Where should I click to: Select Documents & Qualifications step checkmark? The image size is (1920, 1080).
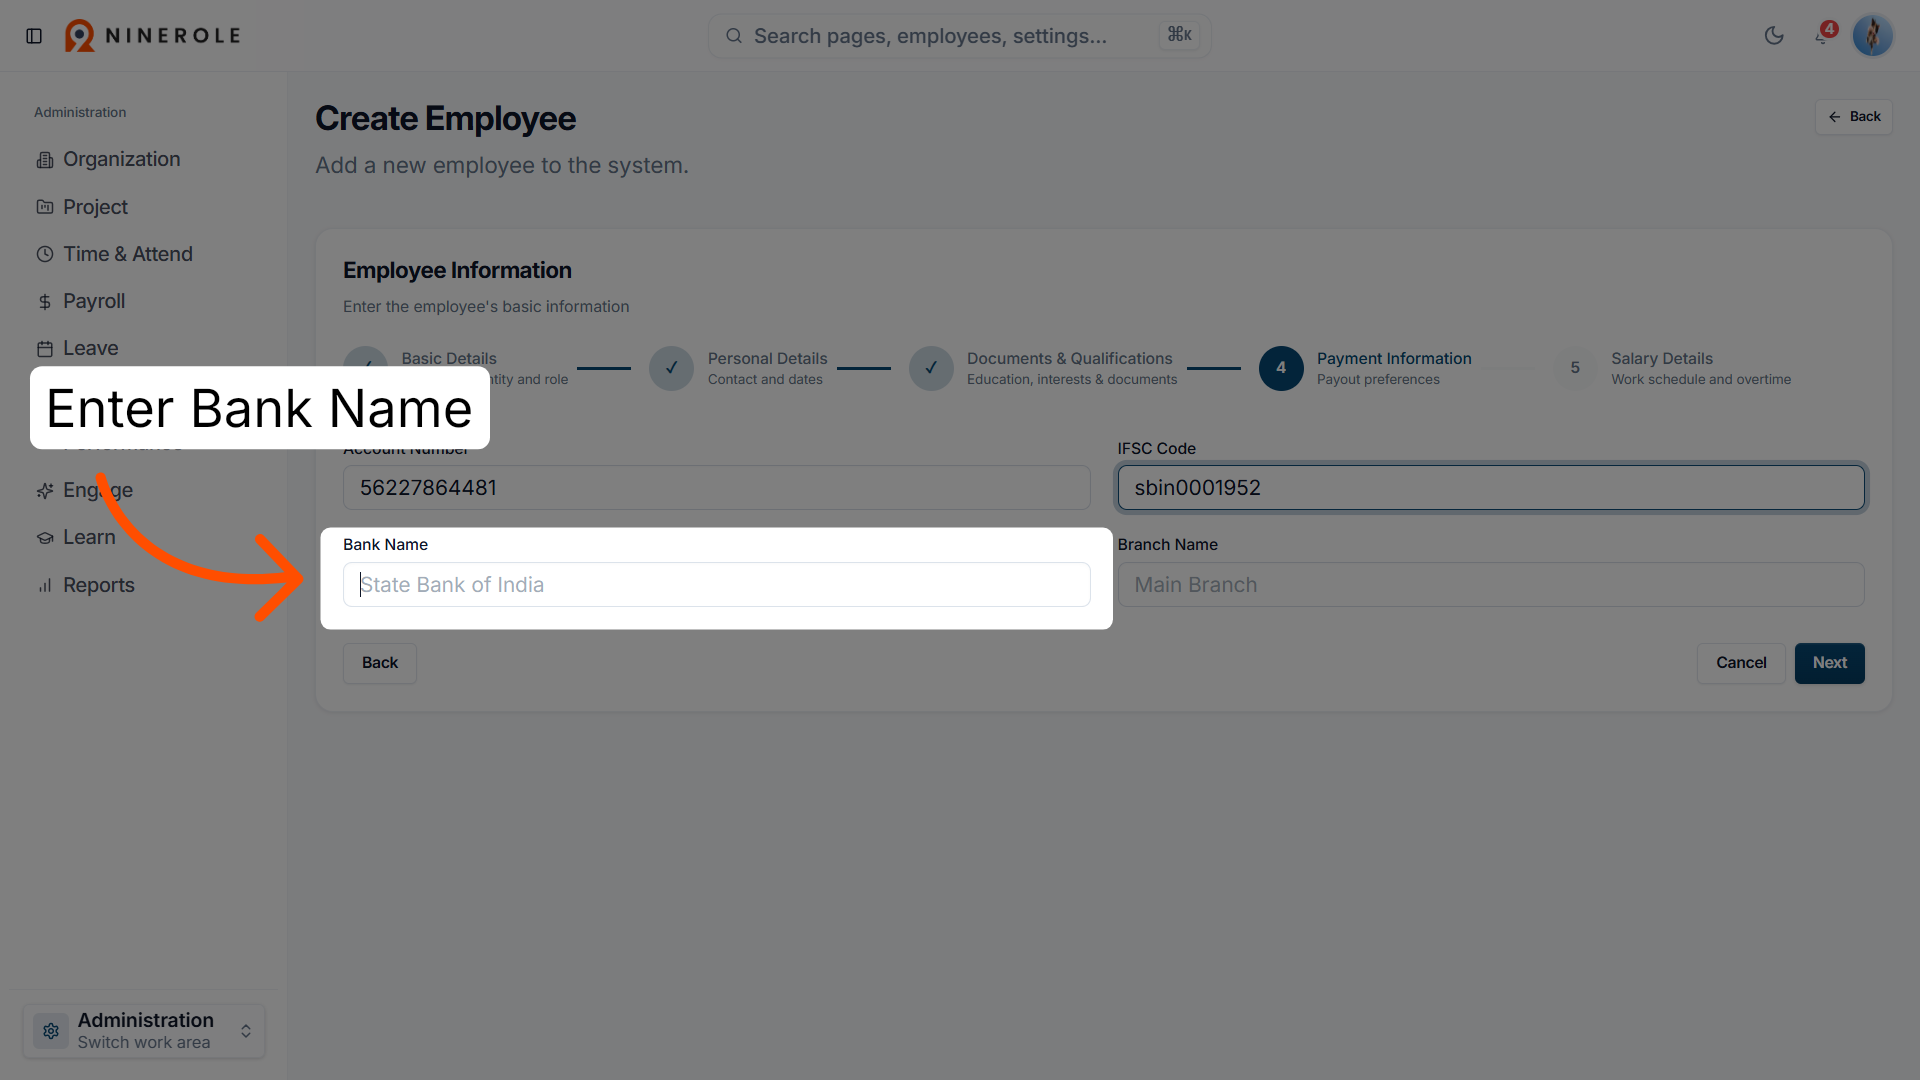pos(931,368)
